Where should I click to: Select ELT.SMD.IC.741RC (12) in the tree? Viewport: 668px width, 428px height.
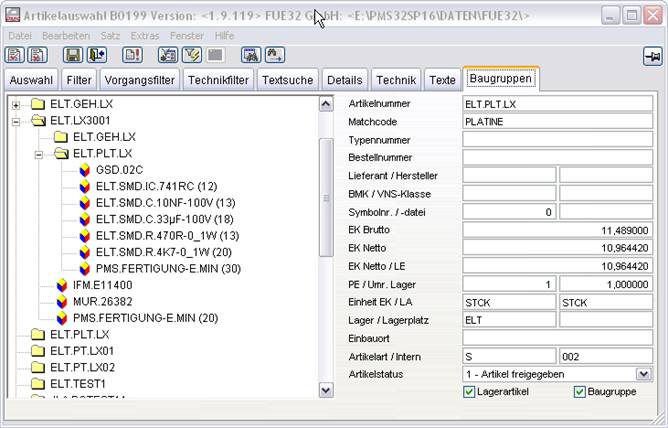coord(156,186)
